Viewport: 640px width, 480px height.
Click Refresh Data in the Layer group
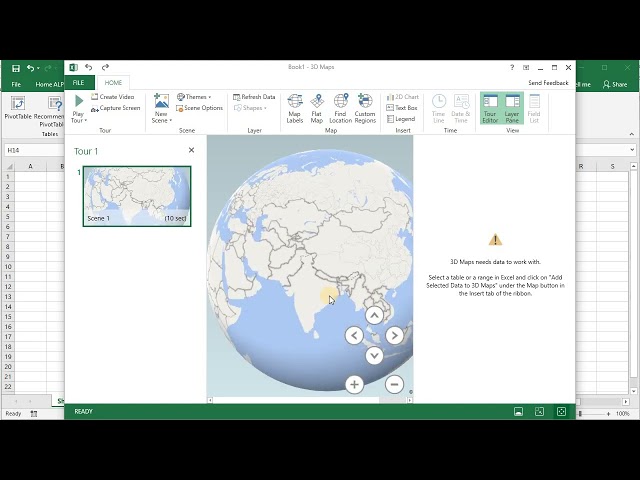click(x=254, y=97)
